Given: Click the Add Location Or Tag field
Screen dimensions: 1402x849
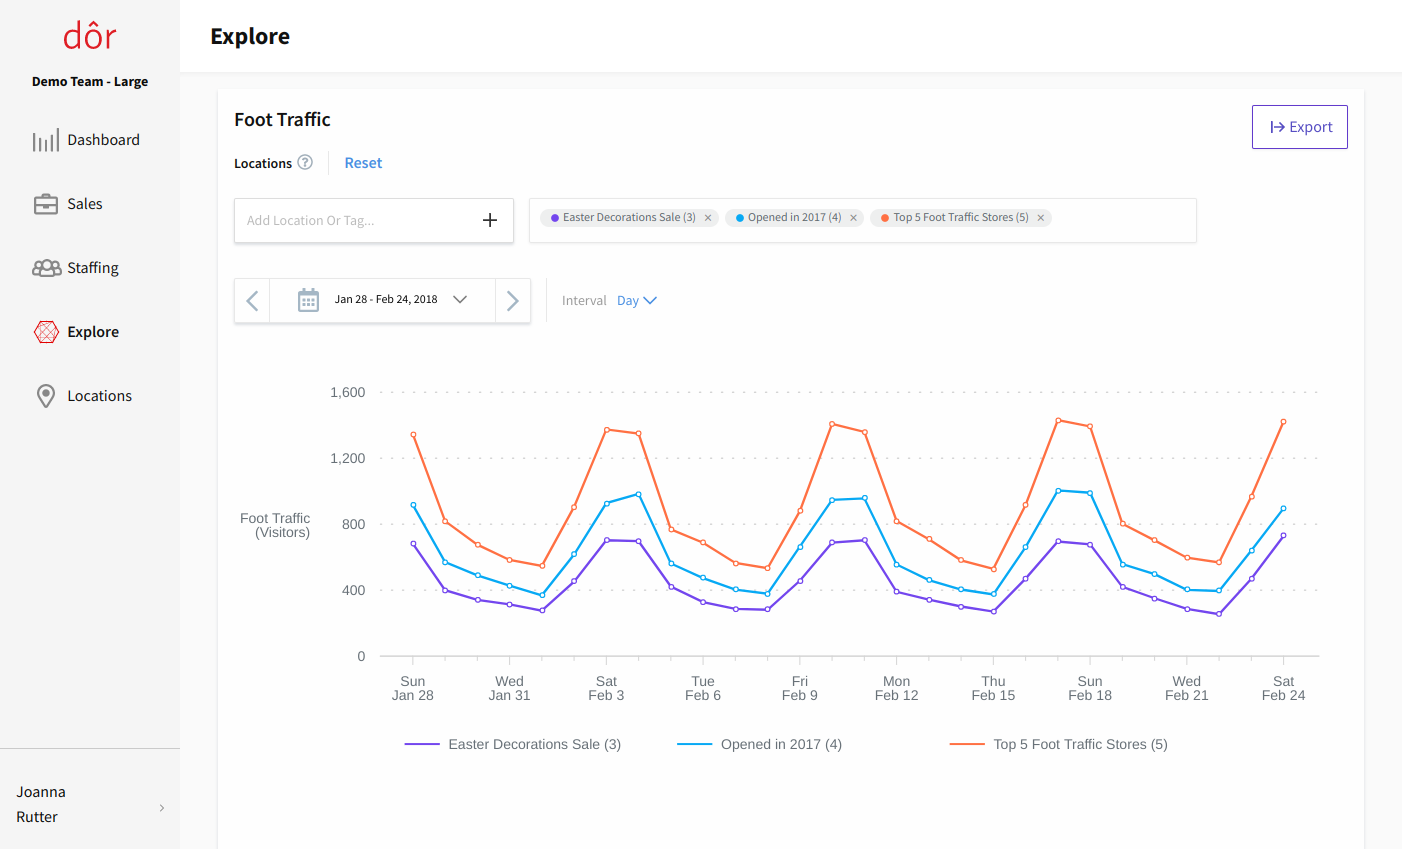Looking at the screenshot, I should (x=350, y=220).
